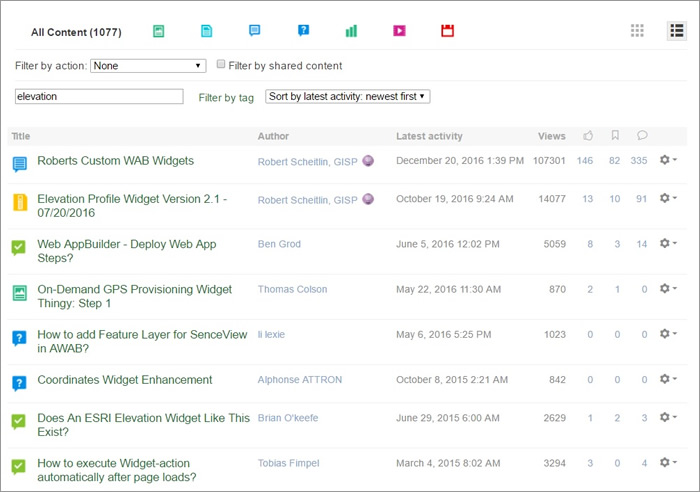Viewport: 700px width, 492px height.
Task: Filter content by discussions icon
Action: tap(255, 31)
